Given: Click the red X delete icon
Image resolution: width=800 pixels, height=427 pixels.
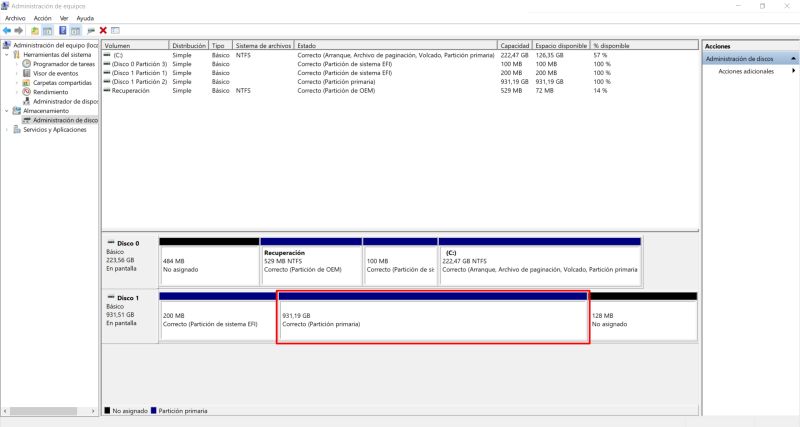Looking at the screenshot, I should (x=103, y=31).
